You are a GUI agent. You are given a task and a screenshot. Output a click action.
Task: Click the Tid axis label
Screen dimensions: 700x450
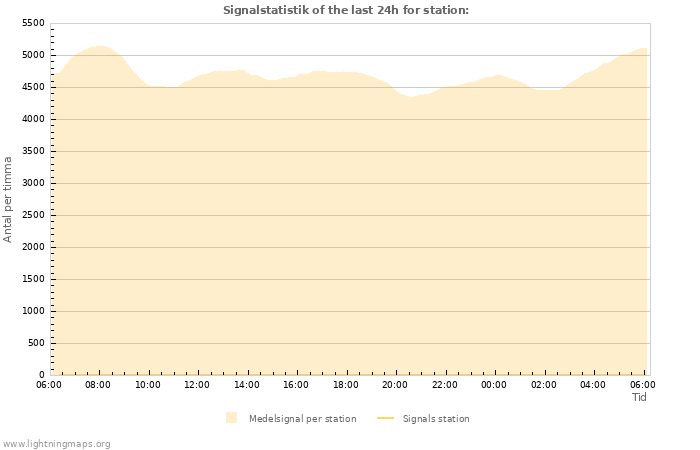click(640, 397)
